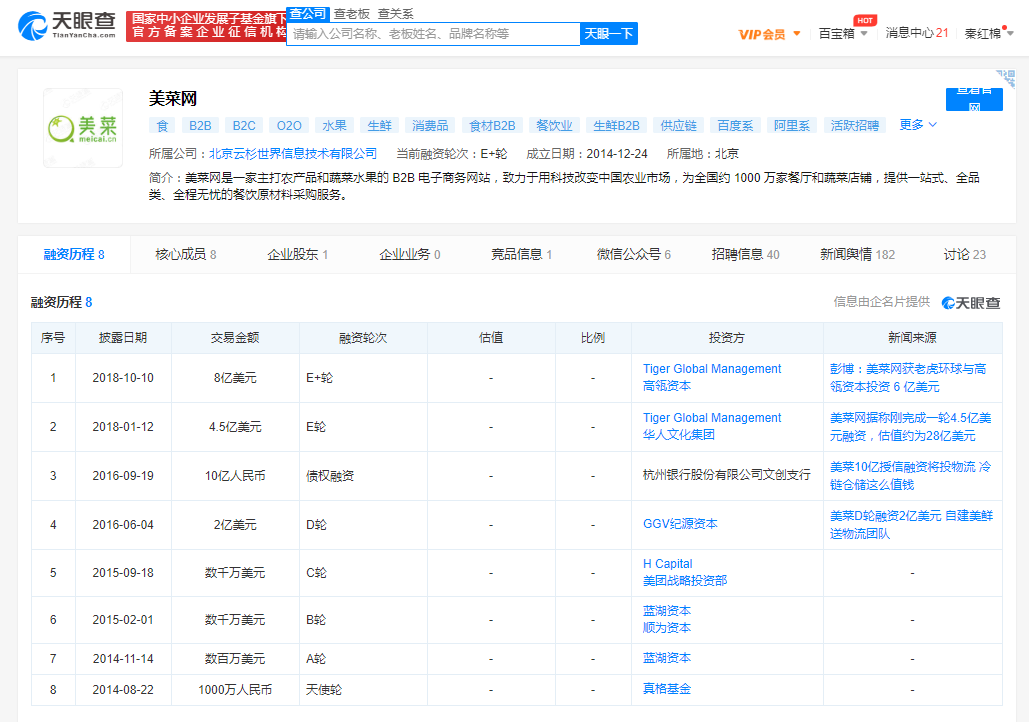
Task: Select the 天使轮 round cell
Action: (363, 690)
